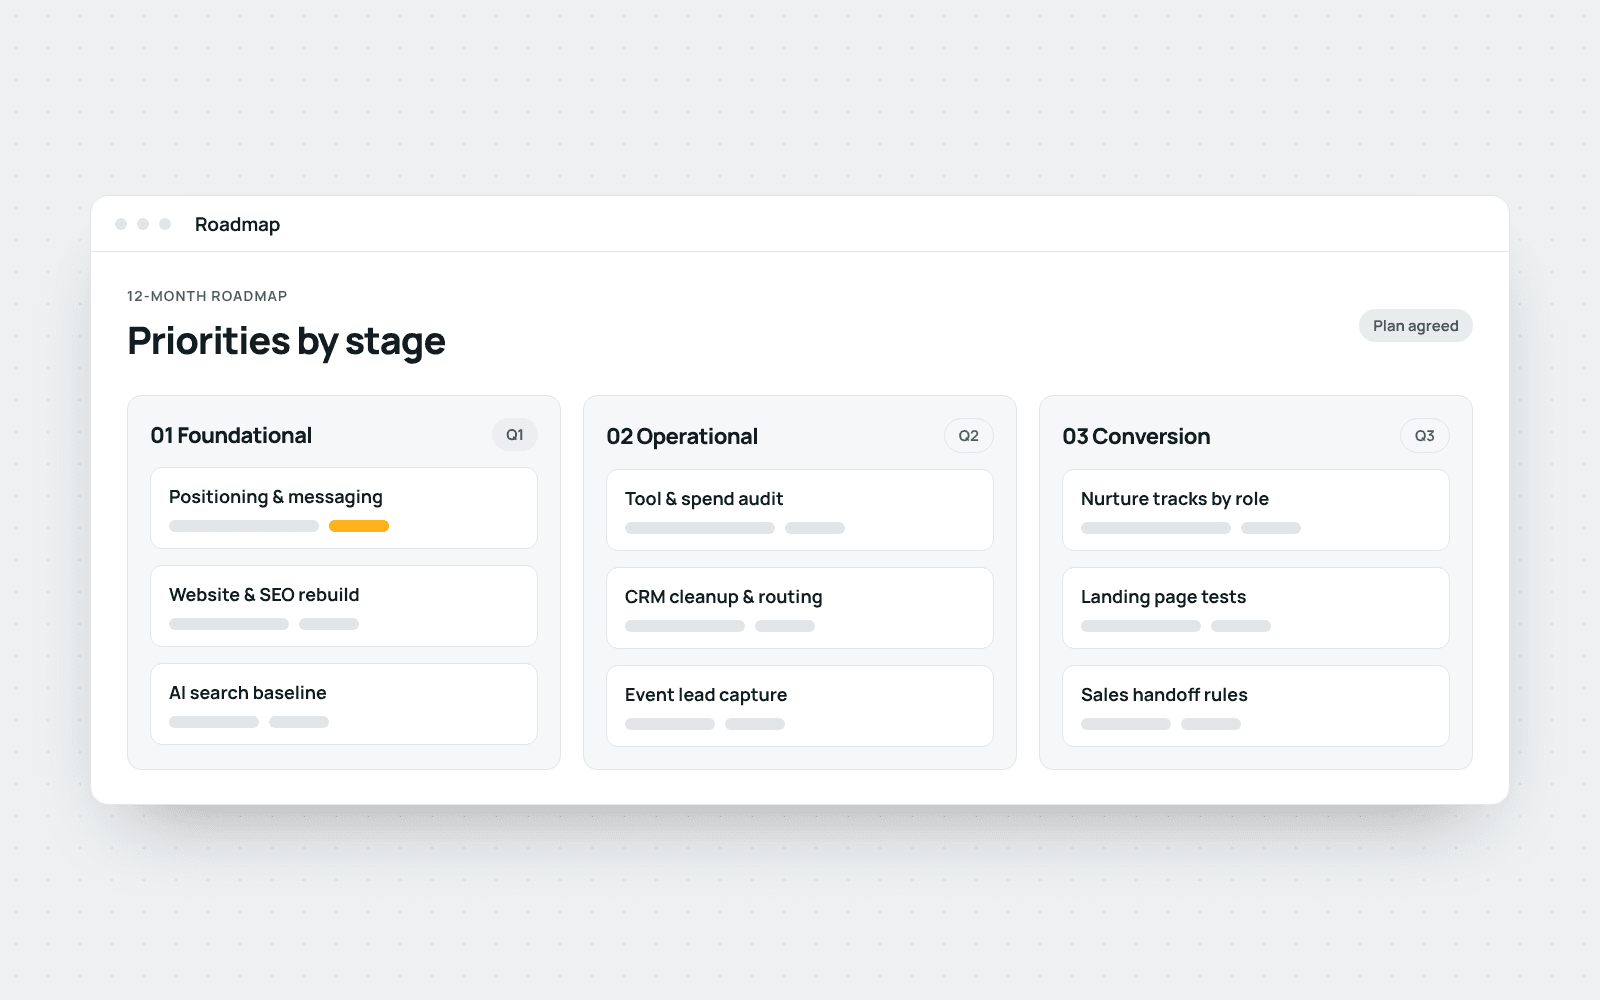Image resolution: width=1600 pixels, height=1000 pixels.
Task: Open the Event lead capture card
Action: coord(800,706)
